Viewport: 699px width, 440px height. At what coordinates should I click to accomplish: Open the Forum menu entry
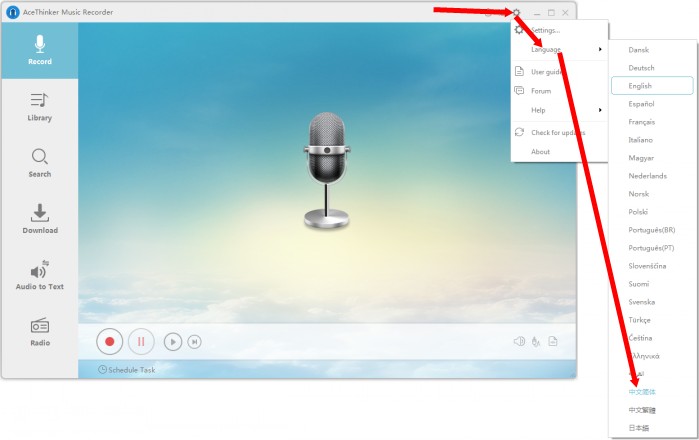tap(559, 91)
